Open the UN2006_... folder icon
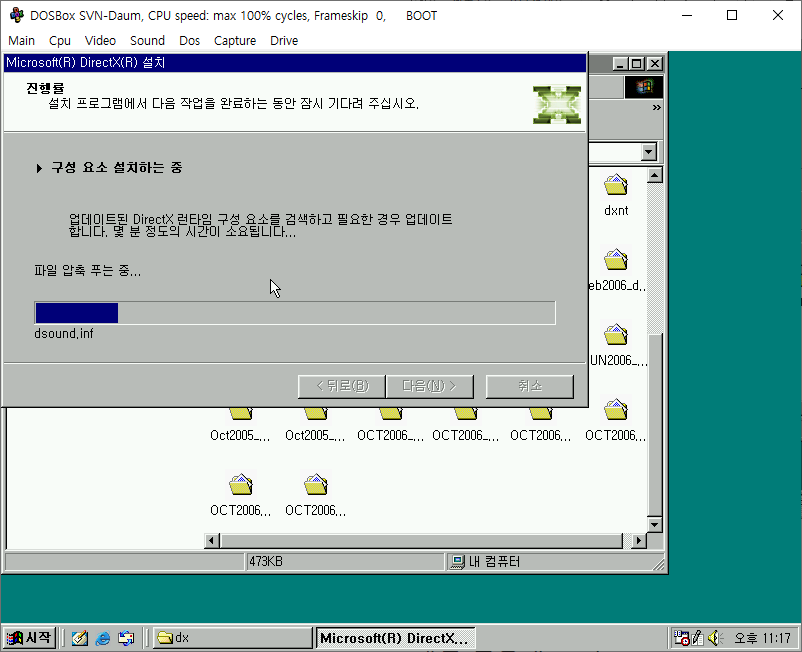The image size is (802, 652). point(616,335)
